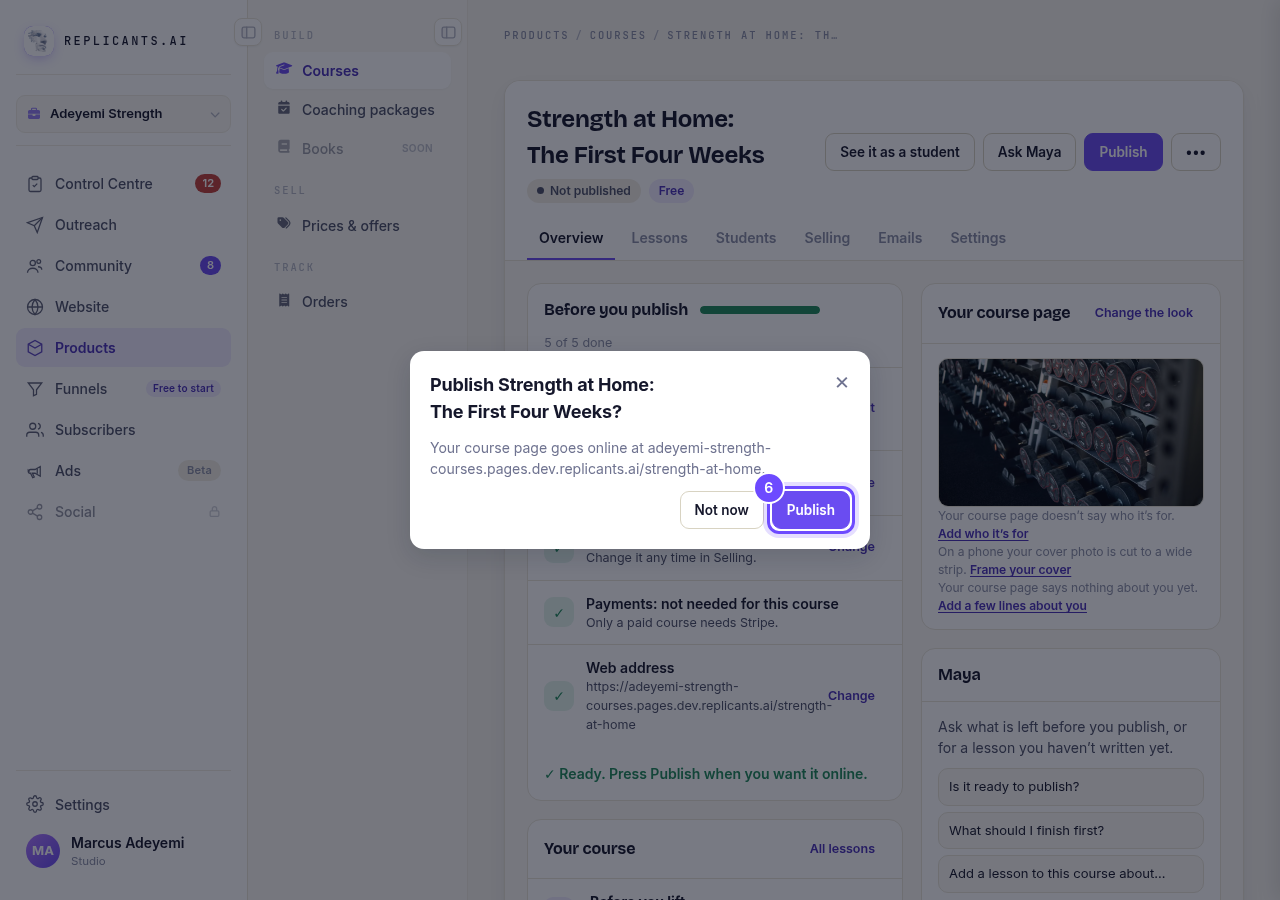Click the course cover photo thumbnail
The width and height of the screenshot is (1280, 900).
click(x=1071, y=432)
